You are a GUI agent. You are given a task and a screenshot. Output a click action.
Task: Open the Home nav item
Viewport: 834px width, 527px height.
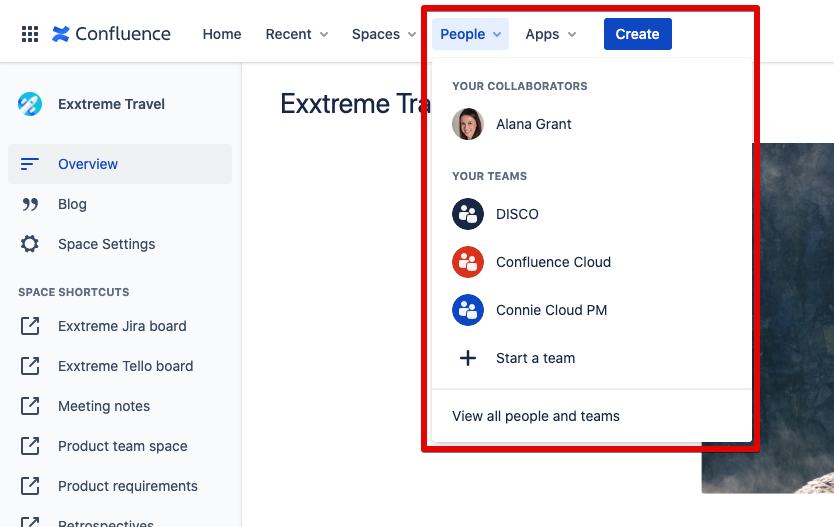(222, 34)
